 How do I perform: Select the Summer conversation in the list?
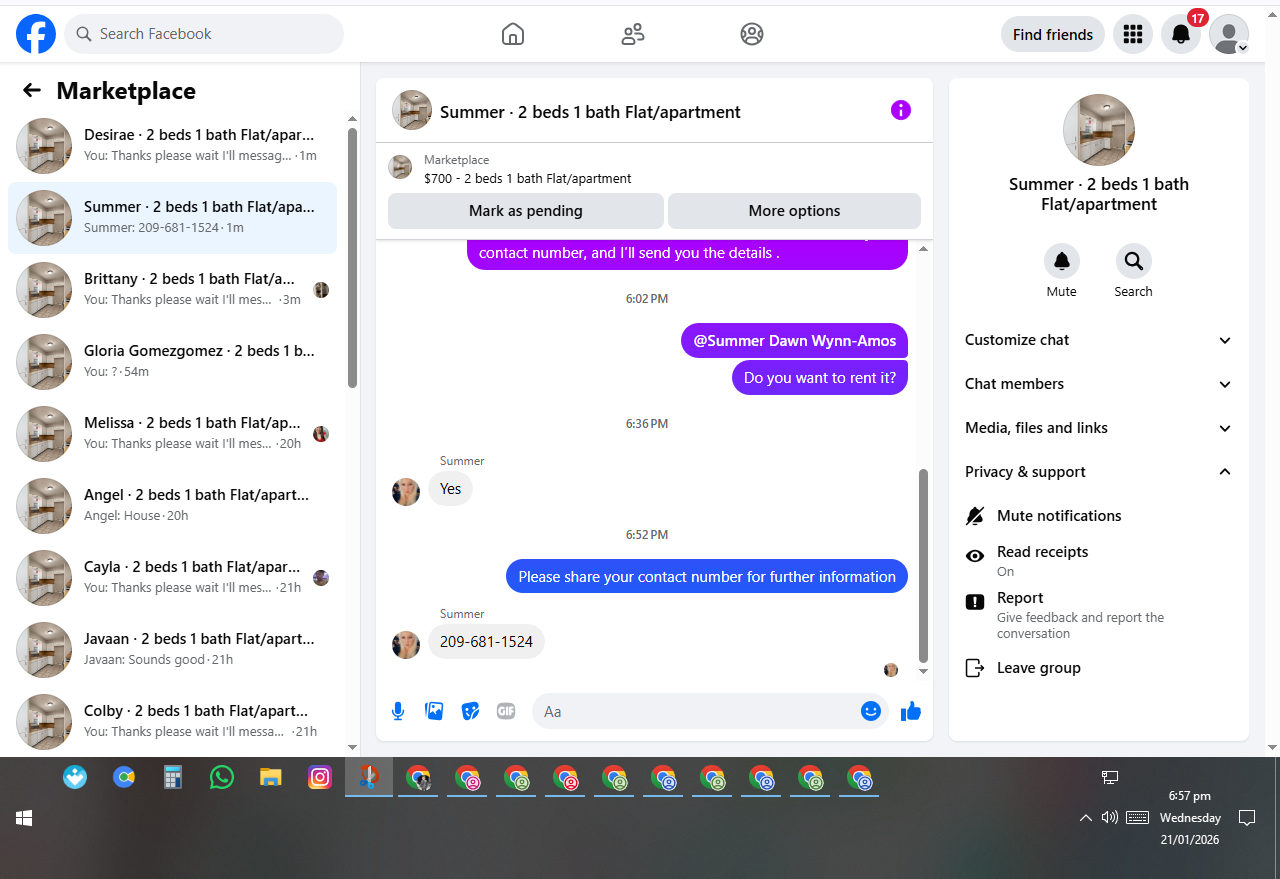172,218
